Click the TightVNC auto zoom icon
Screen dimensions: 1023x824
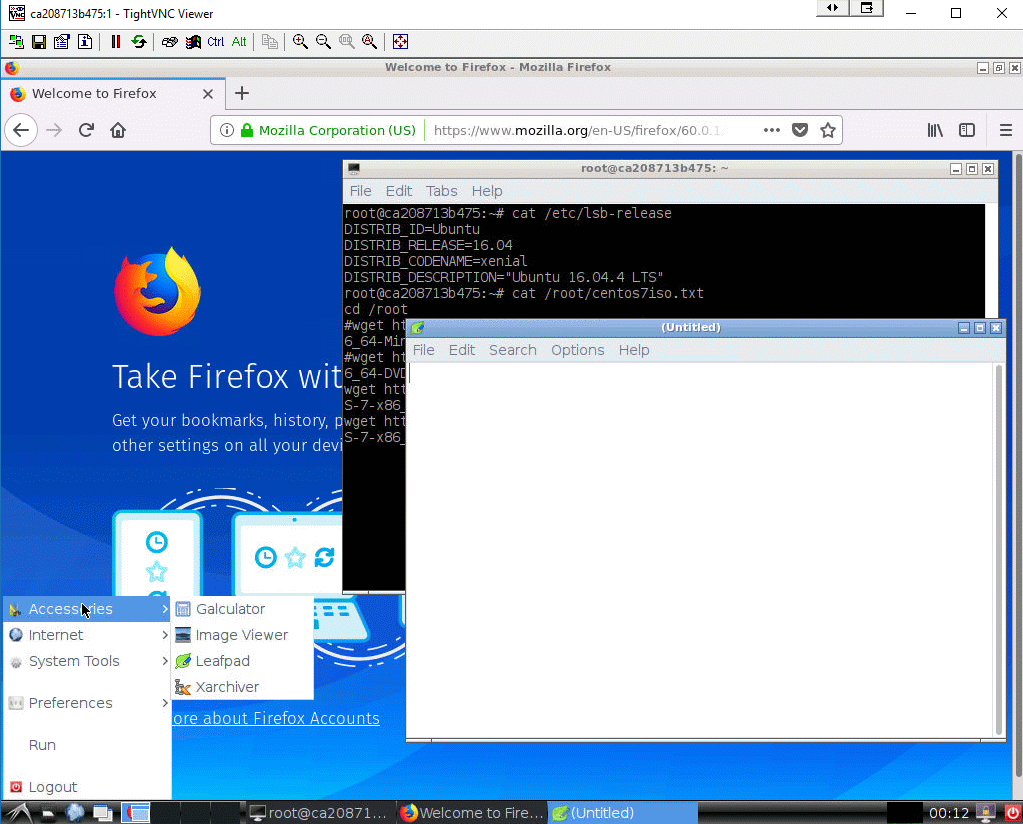pyautogui.click(x=369, y=42)
